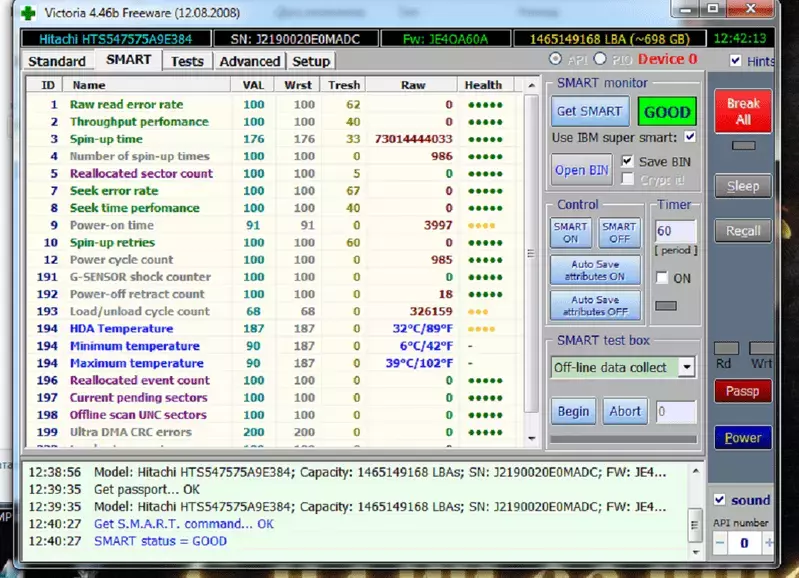This screenshot has width=799, height=578.
Task: Click the Open BIN button
Action: 581,170
